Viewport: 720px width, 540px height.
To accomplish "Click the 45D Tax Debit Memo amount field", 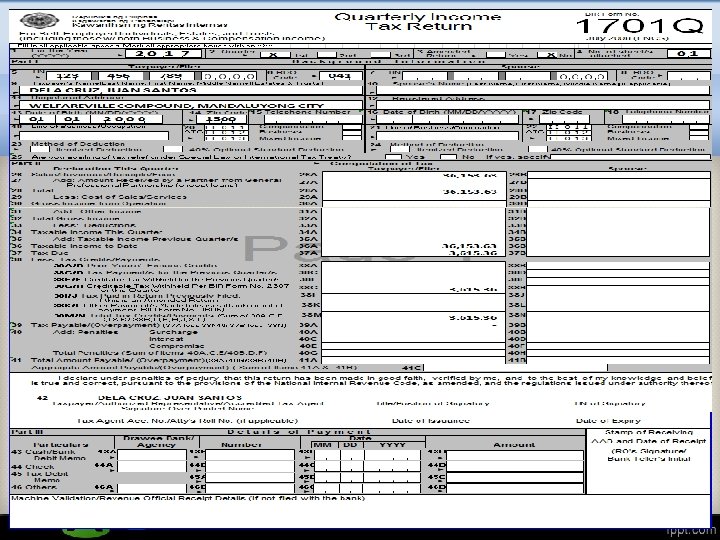I will tap(515, 478).
